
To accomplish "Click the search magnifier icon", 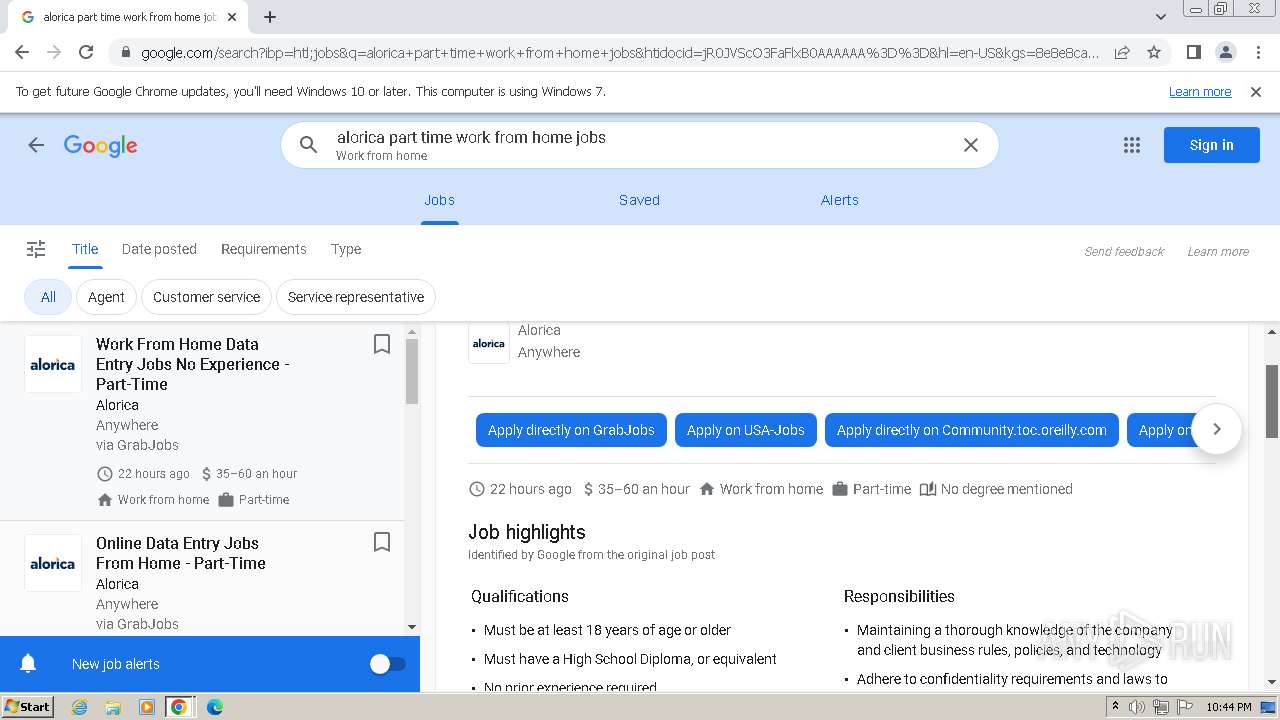I will [308, 145].
